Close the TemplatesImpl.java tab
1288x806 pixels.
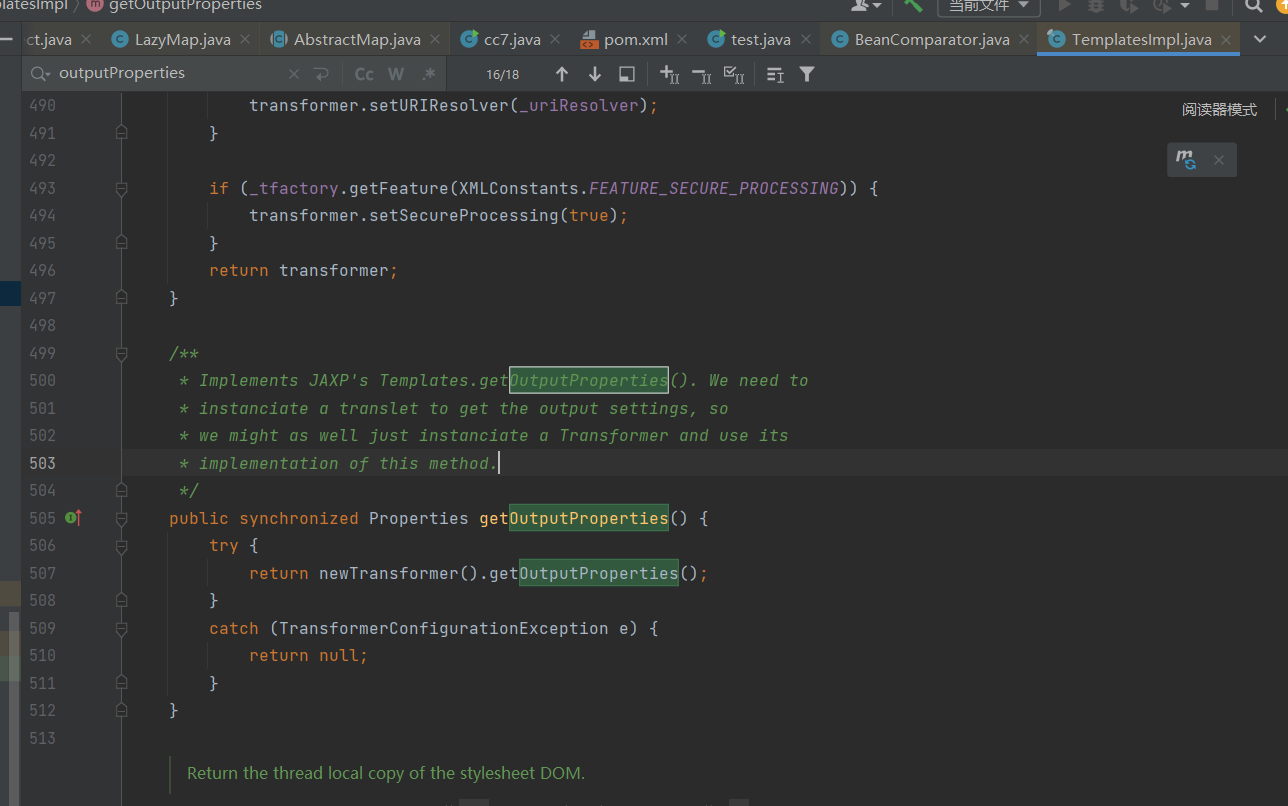click(1226, 40)
